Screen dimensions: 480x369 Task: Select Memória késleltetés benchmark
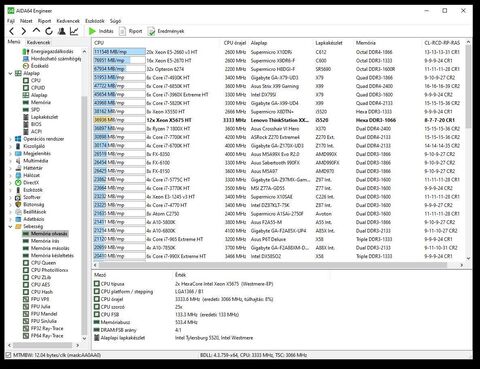pos(52,256)
